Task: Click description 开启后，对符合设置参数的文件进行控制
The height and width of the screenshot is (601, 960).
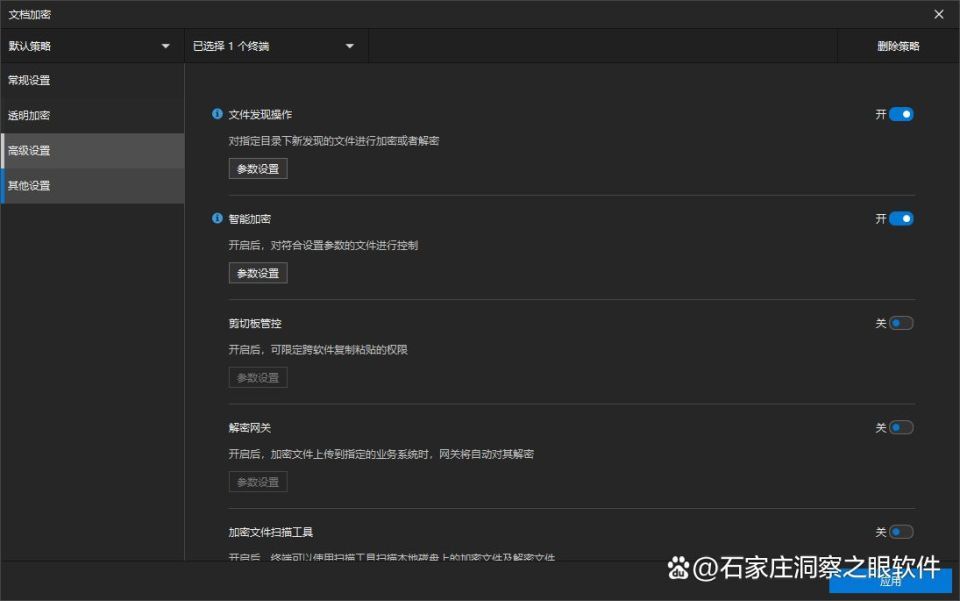Action: point(323,245)
